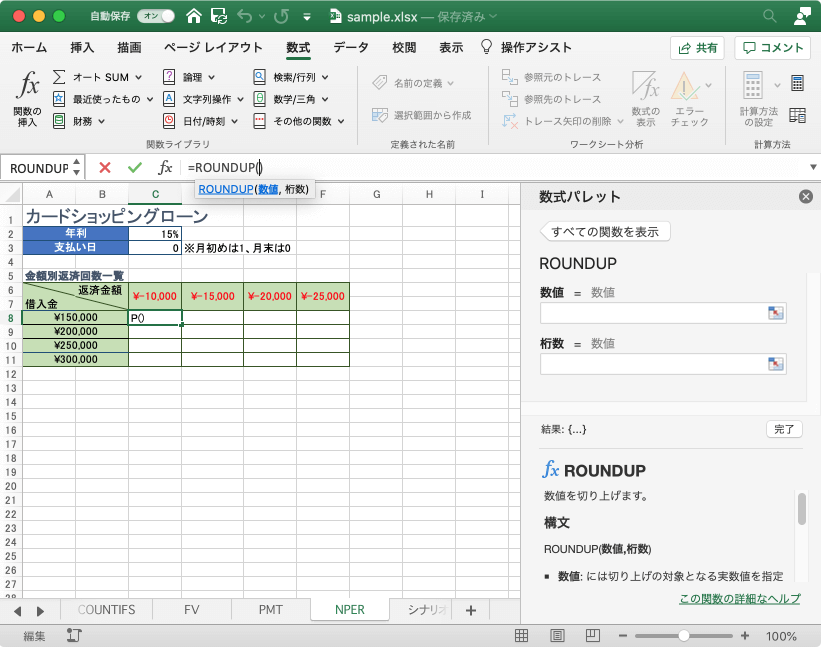The width and height of the screenshot is (821, 647).
Task: Click the 共有 share button
Action: [x=697, y=48]
